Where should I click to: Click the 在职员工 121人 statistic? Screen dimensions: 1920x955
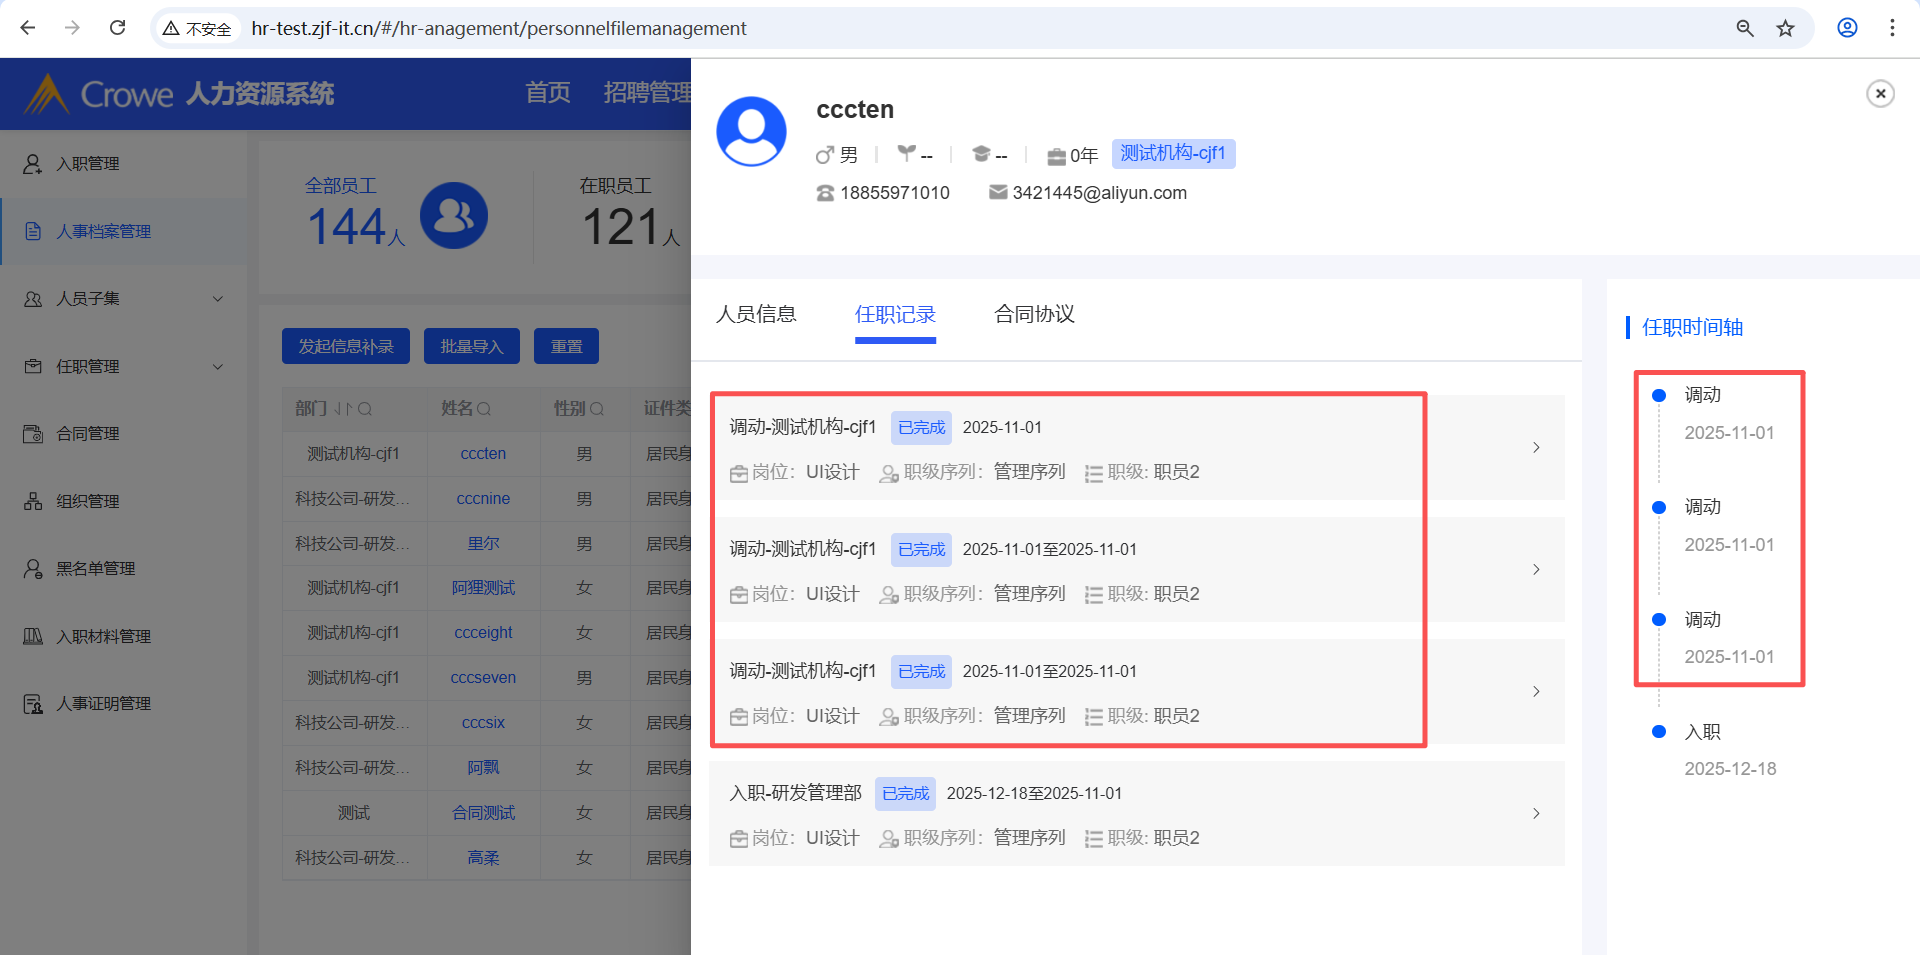point(630,214)
